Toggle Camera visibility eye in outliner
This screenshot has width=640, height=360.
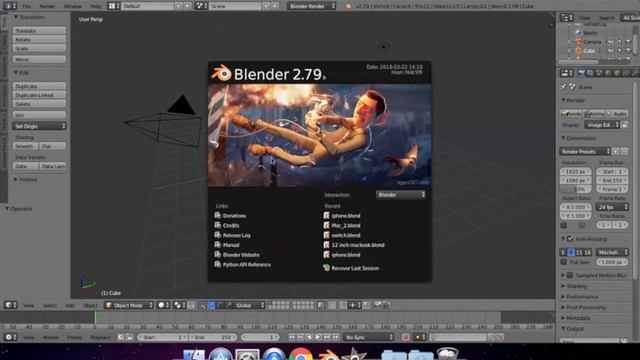point(610,42)
